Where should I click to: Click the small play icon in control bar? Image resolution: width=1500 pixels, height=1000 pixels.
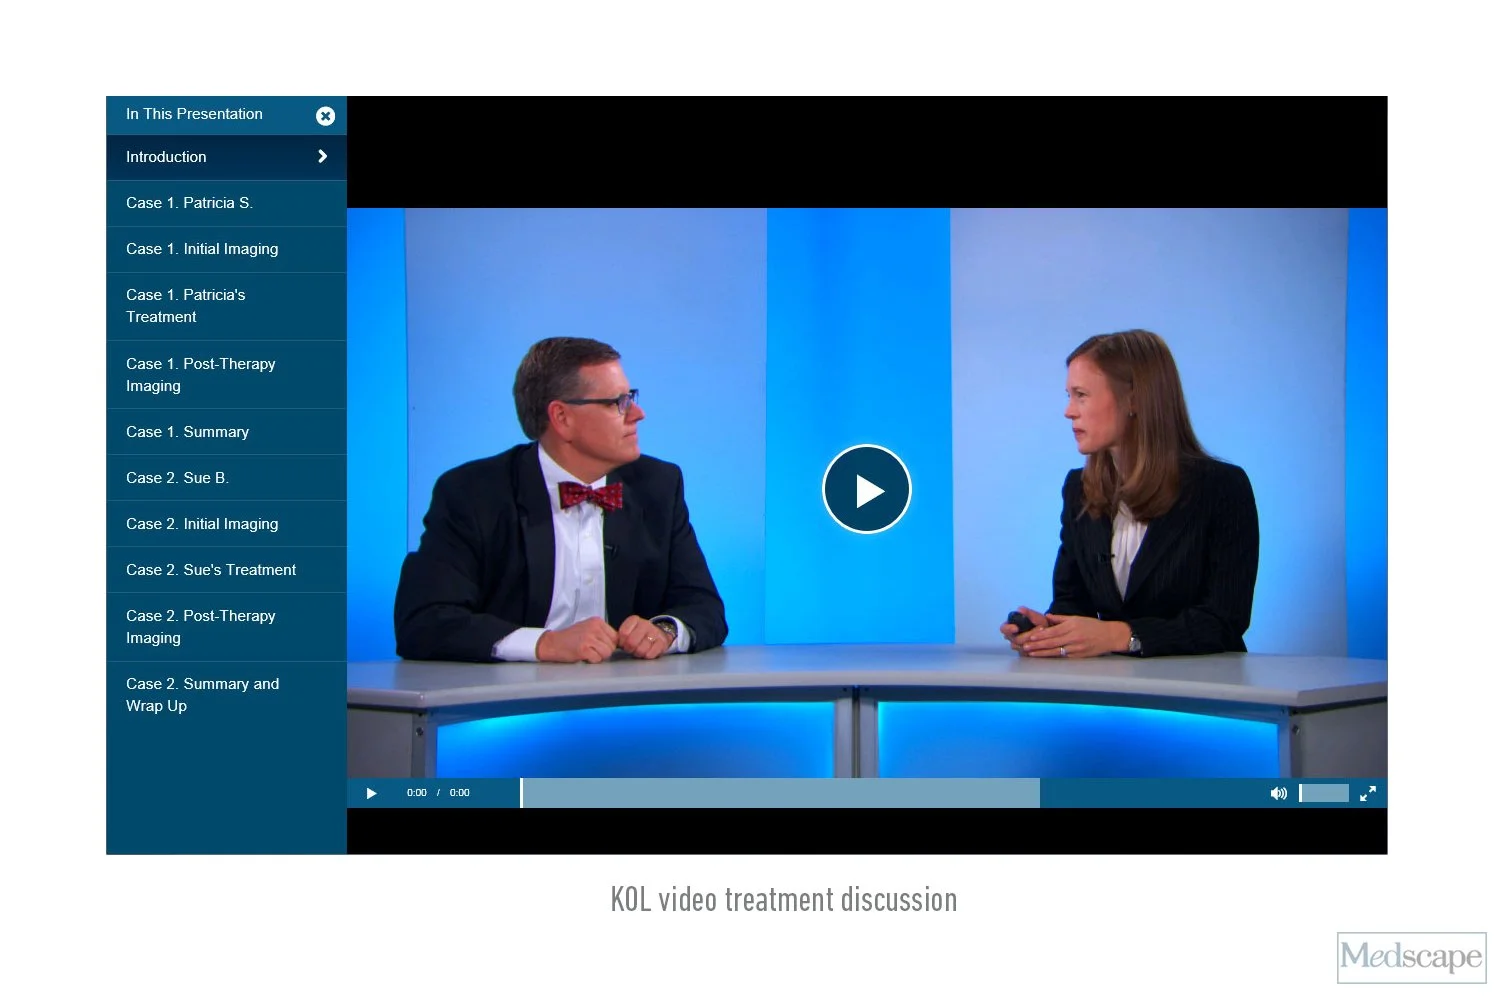[371, 793]
